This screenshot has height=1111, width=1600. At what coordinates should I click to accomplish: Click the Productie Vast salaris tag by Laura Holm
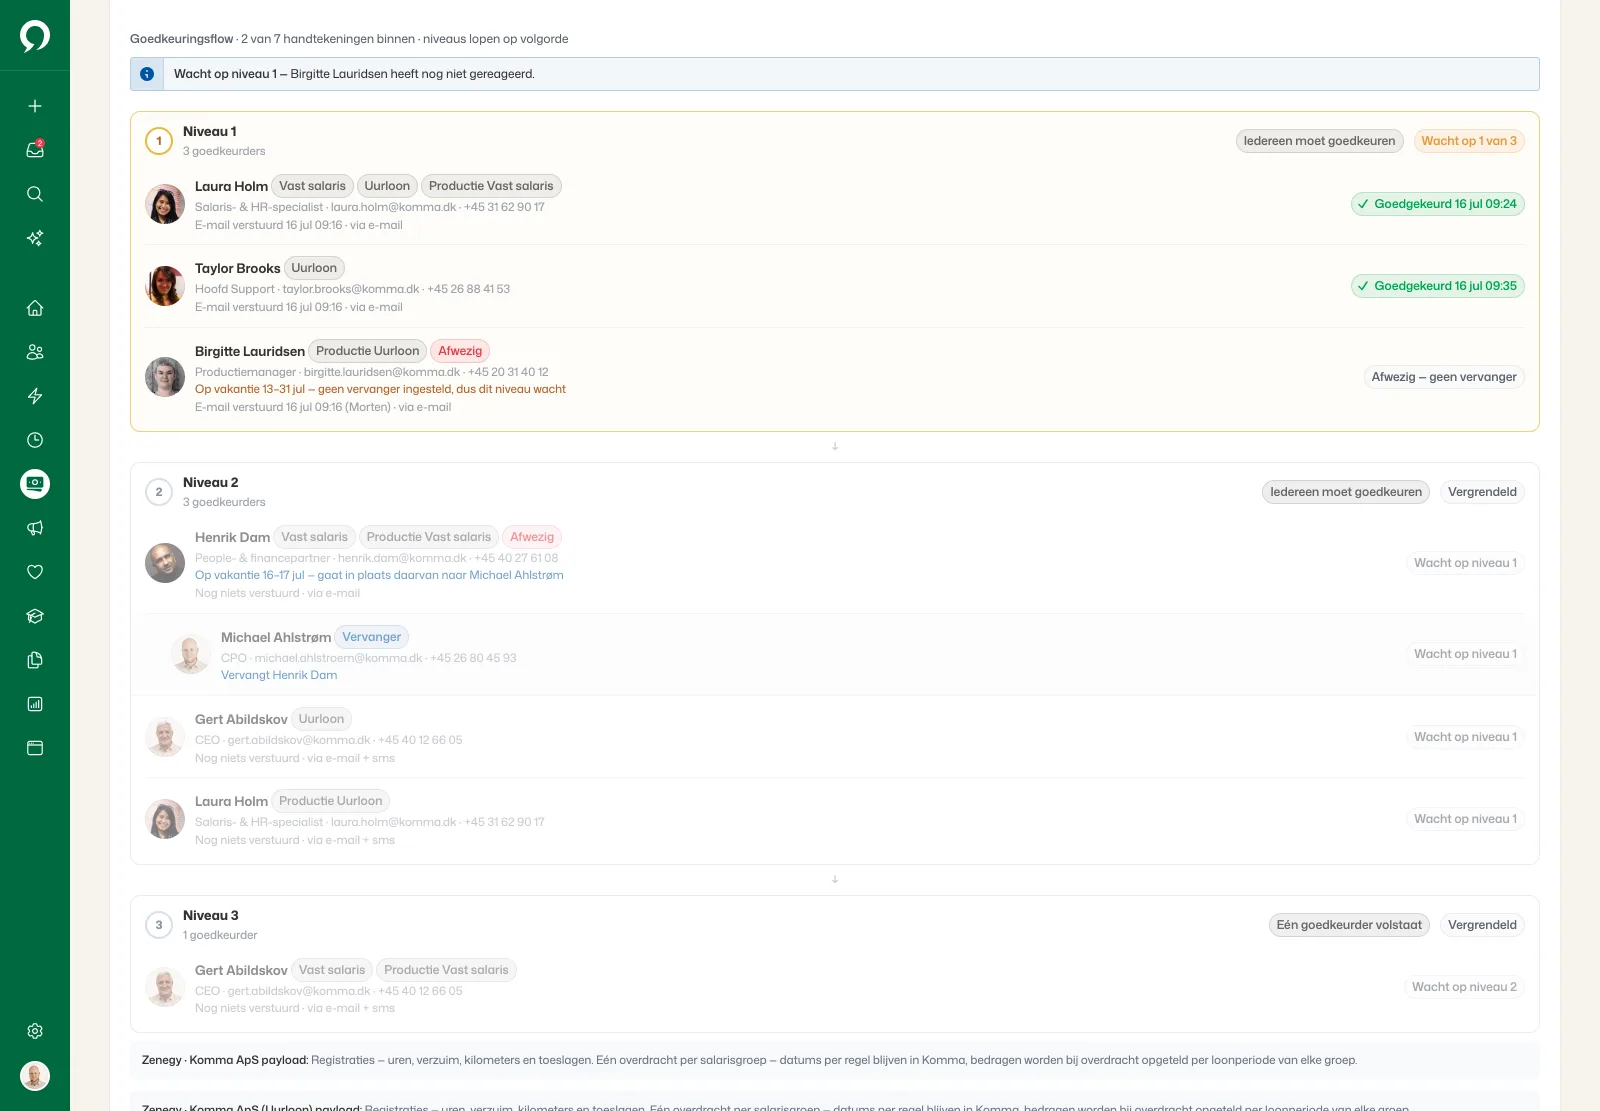click(491, 186)
